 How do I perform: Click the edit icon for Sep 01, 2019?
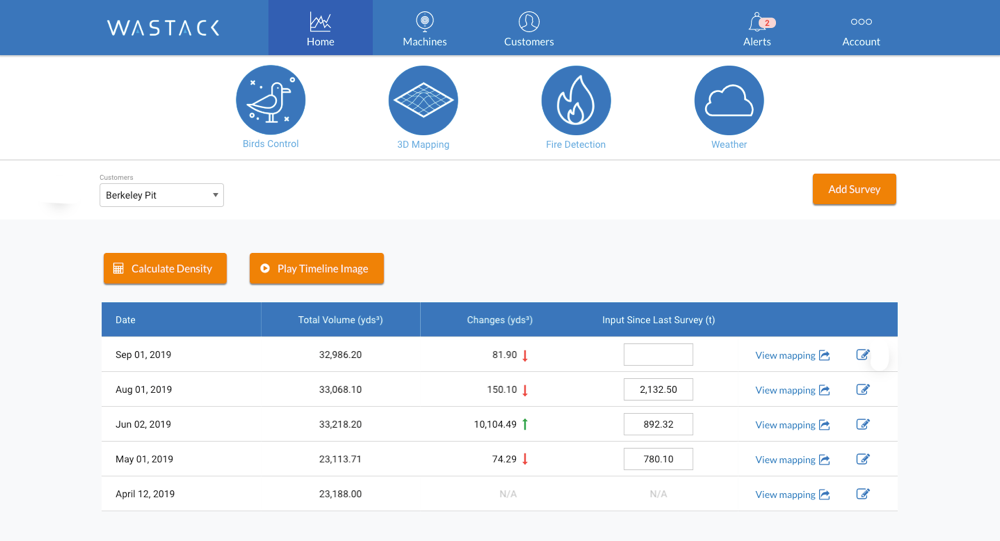pyautogui.click(x=863, y=355)
